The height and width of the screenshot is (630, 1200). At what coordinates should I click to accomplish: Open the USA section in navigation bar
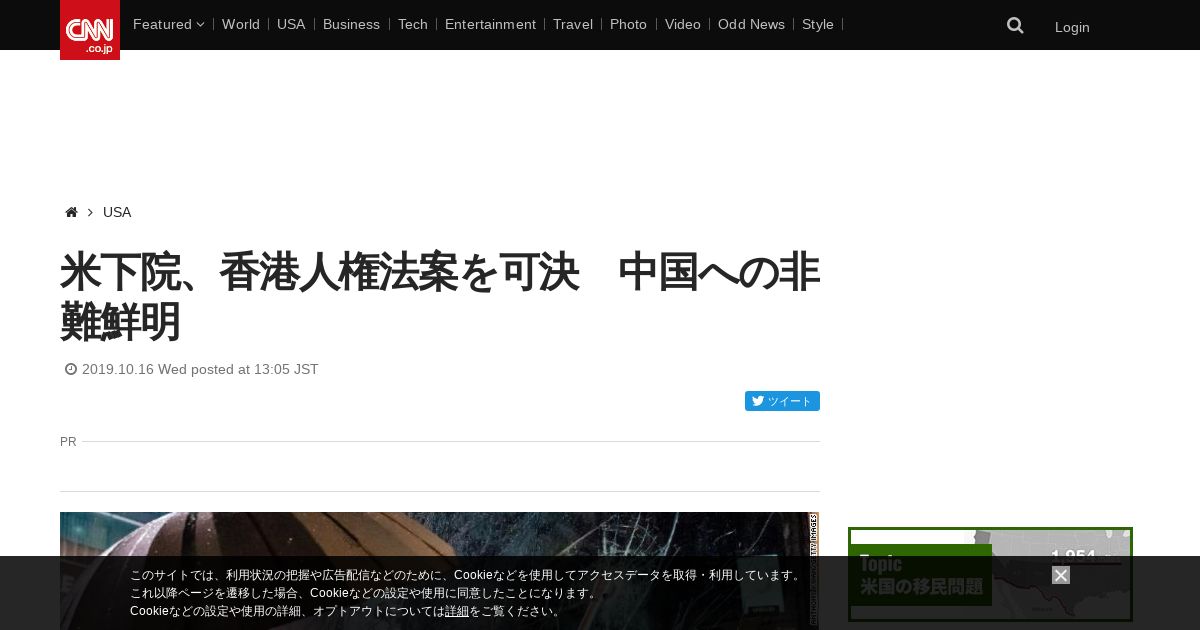291,24
